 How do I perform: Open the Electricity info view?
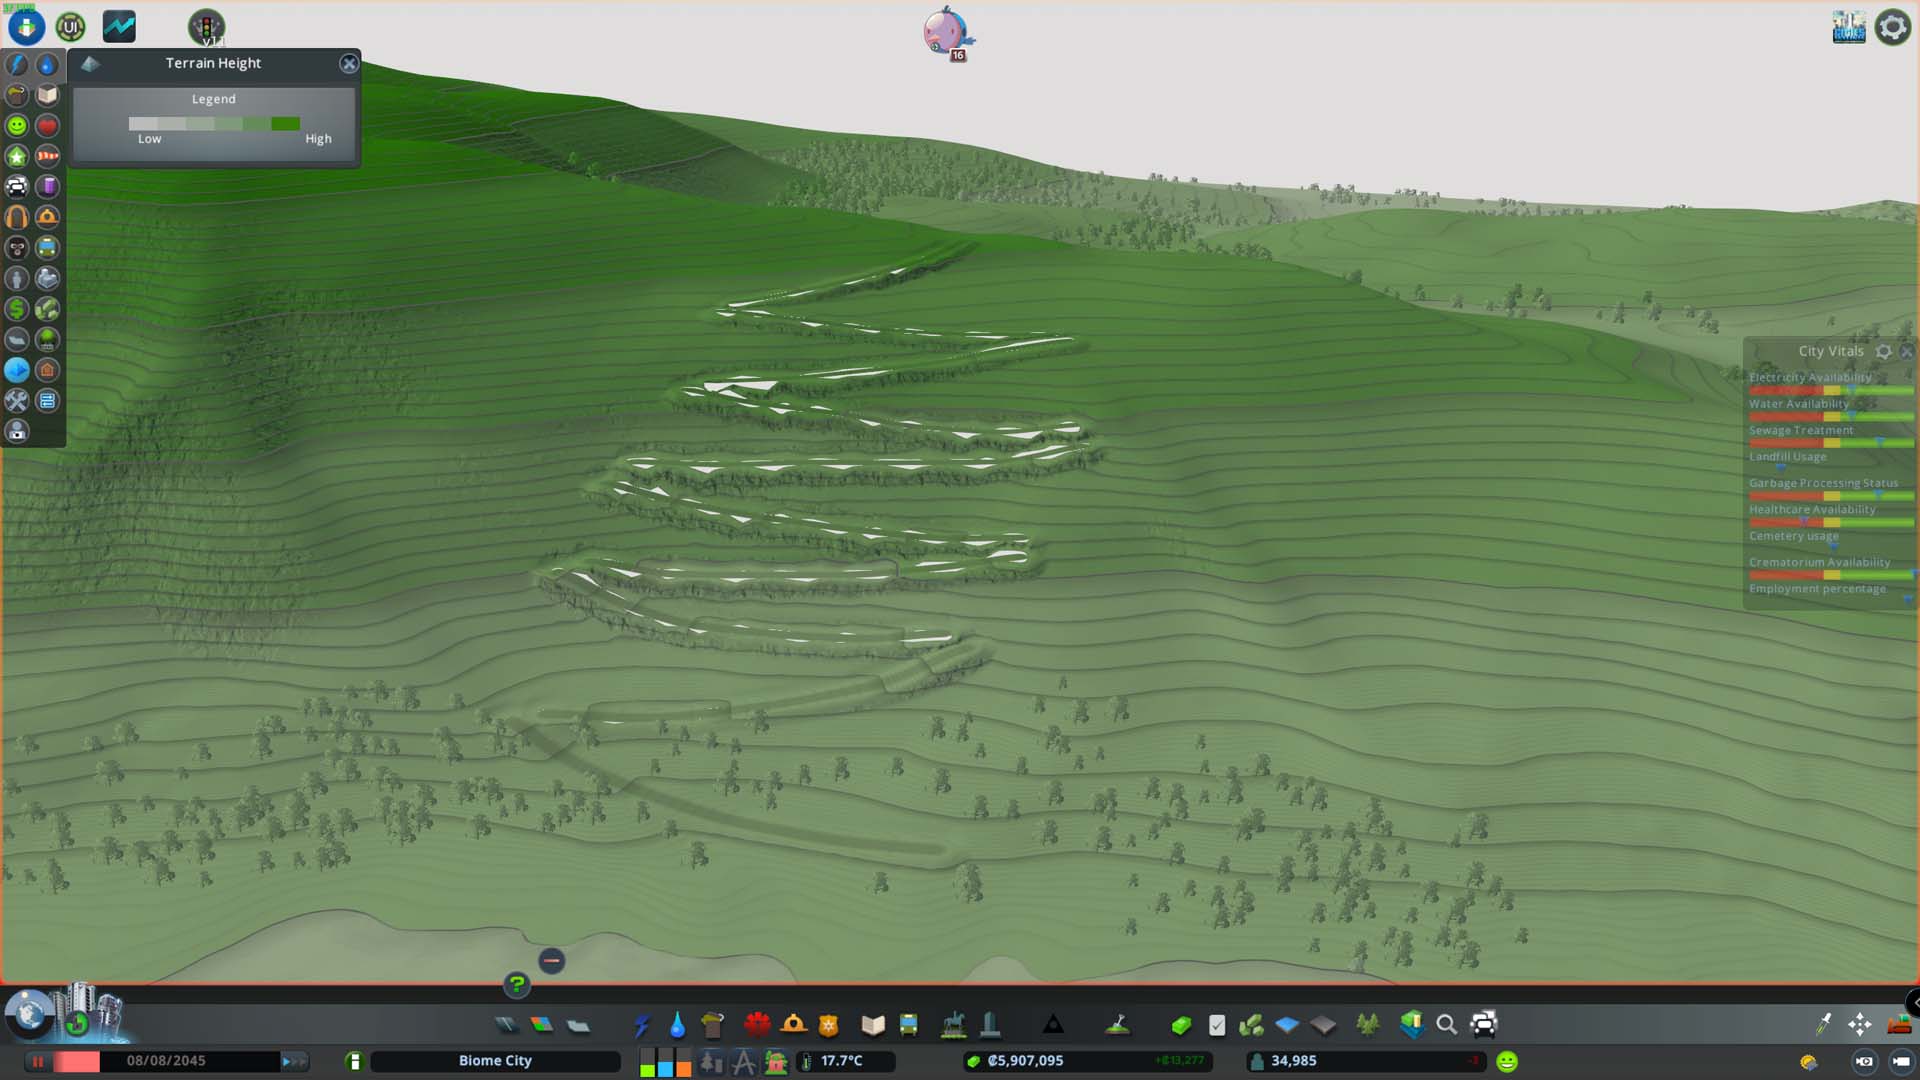(17, 65)
